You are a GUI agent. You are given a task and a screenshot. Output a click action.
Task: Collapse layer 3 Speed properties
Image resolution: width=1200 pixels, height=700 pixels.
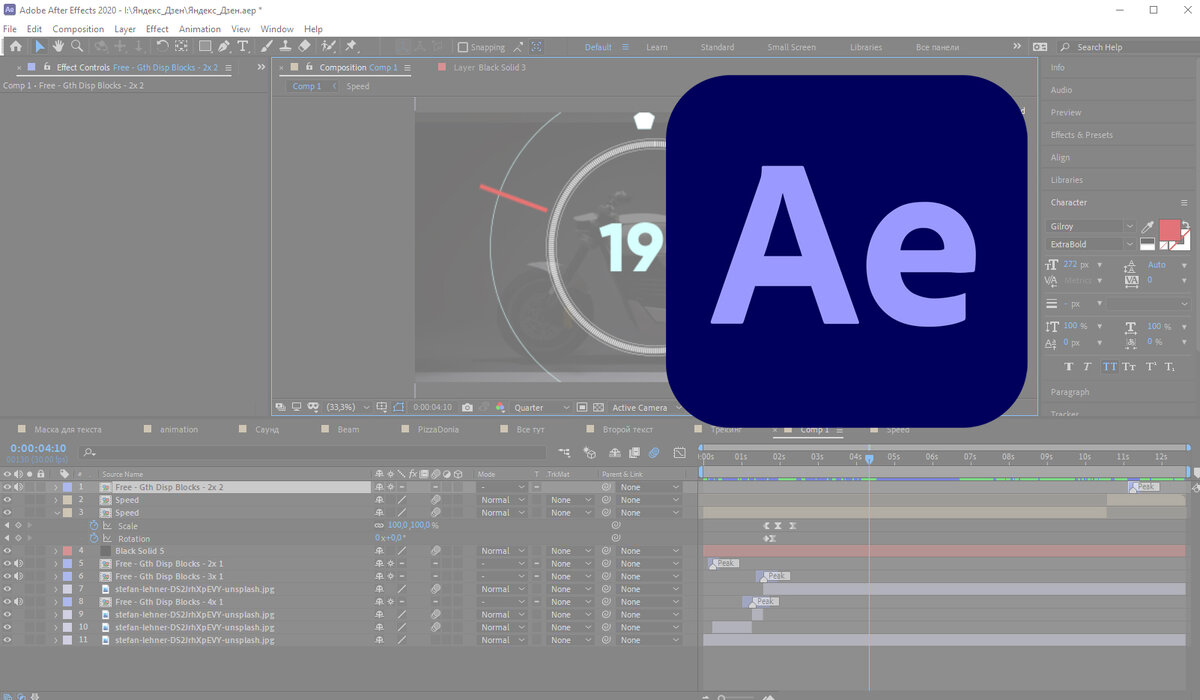click(x=56, y=513)
